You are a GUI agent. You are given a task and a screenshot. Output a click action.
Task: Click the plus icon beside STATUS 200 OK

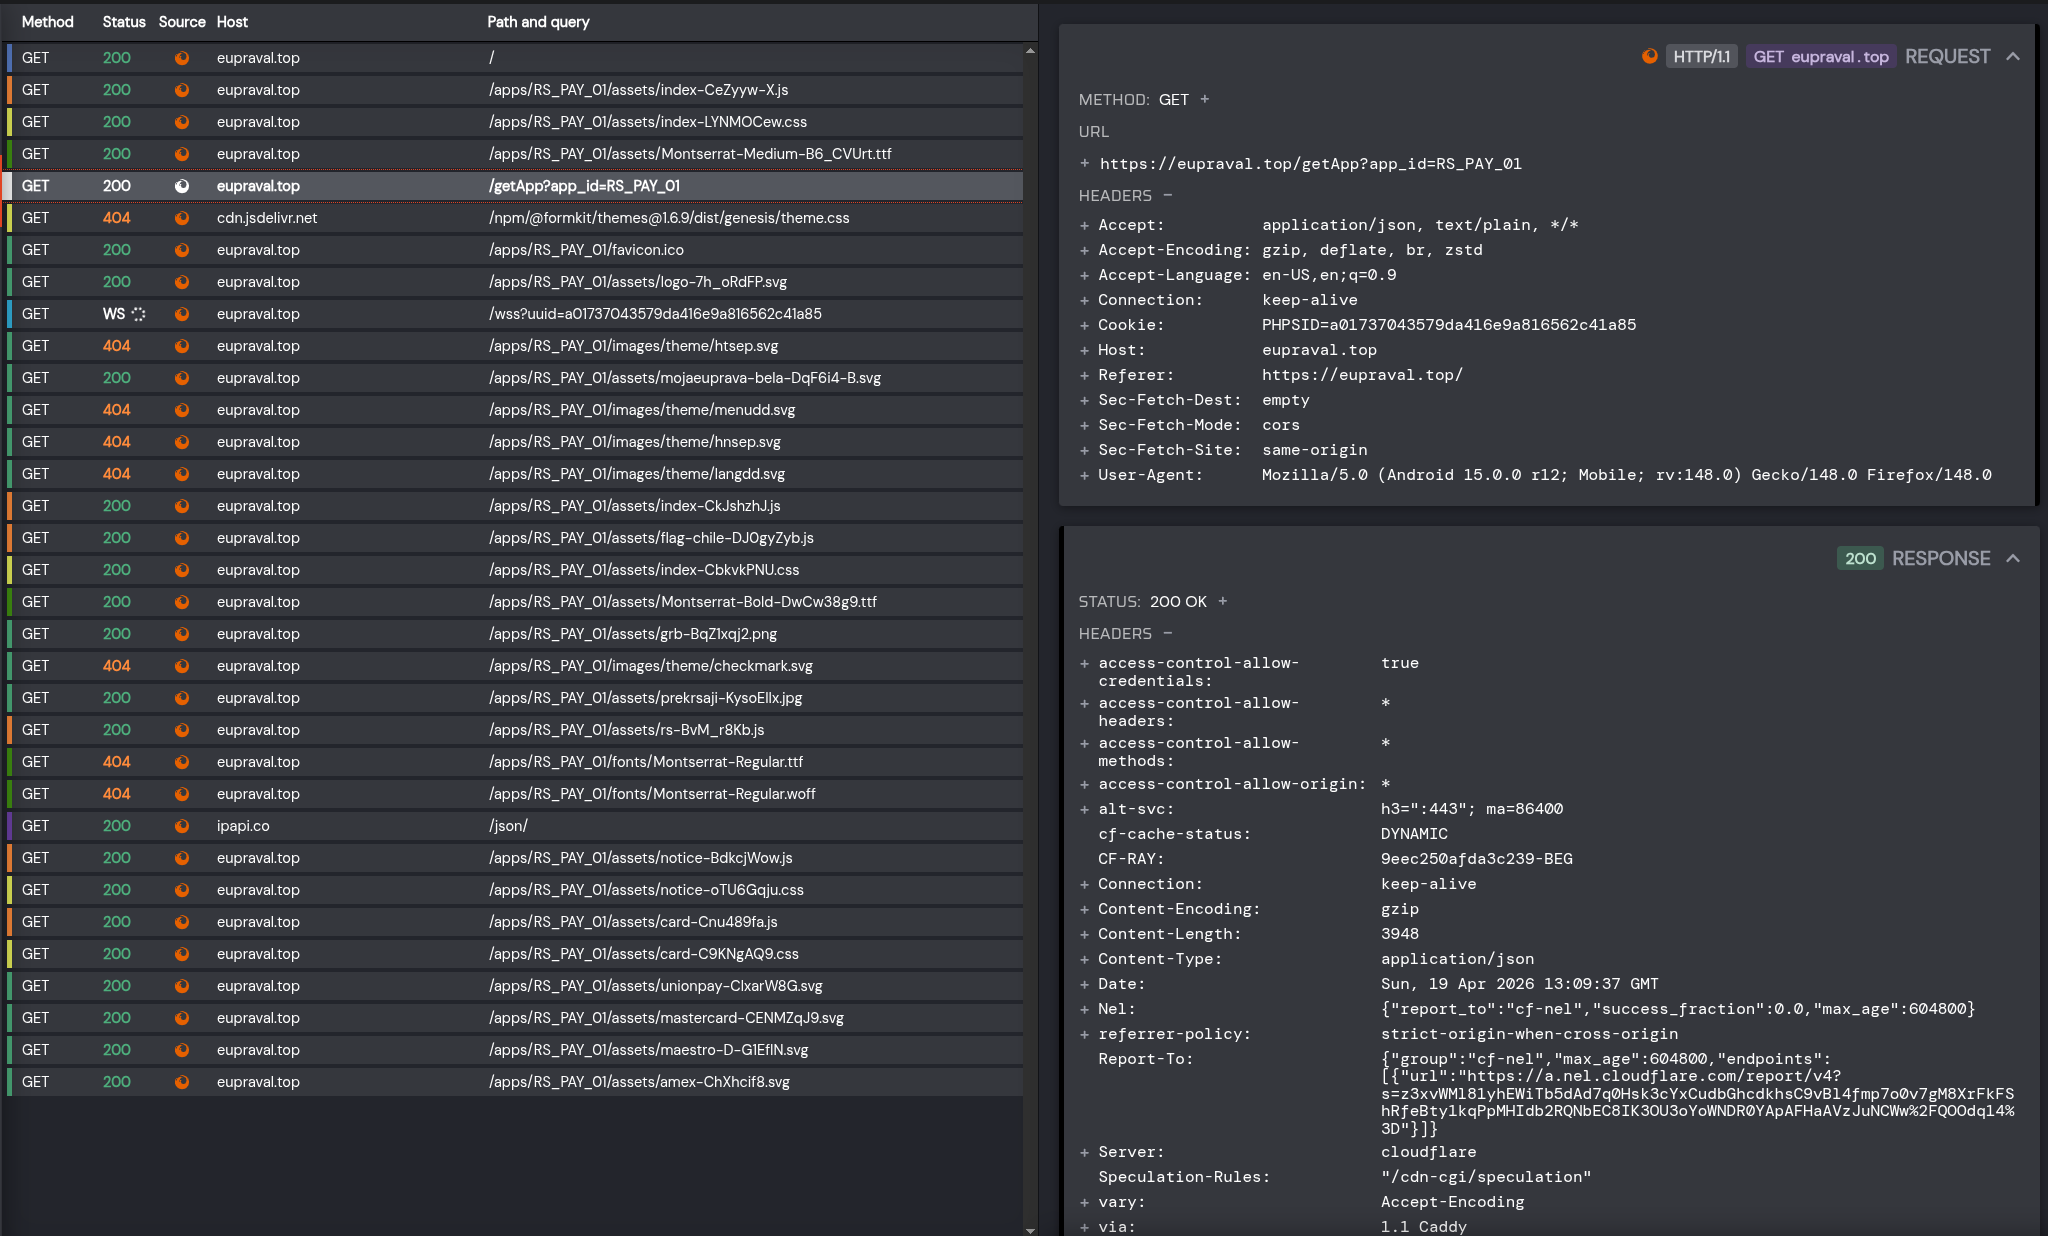[x=1223, y=601]
